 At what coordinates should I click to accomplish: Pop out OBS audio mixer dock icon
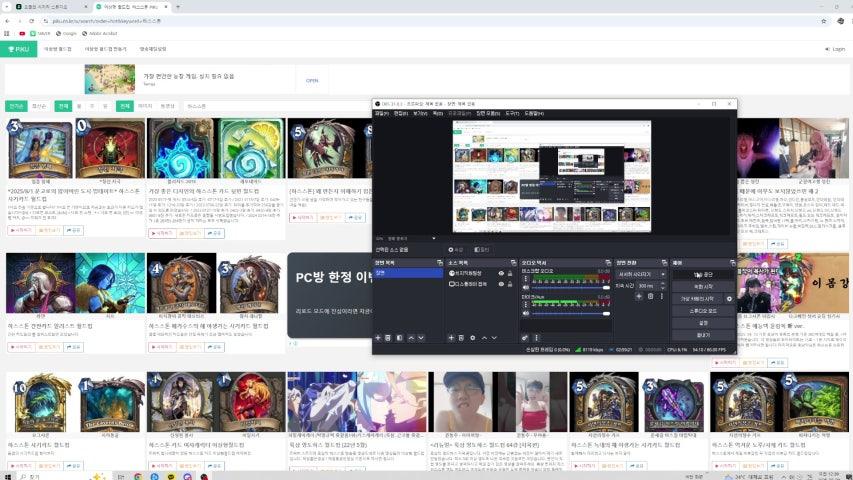coord(608,263)
